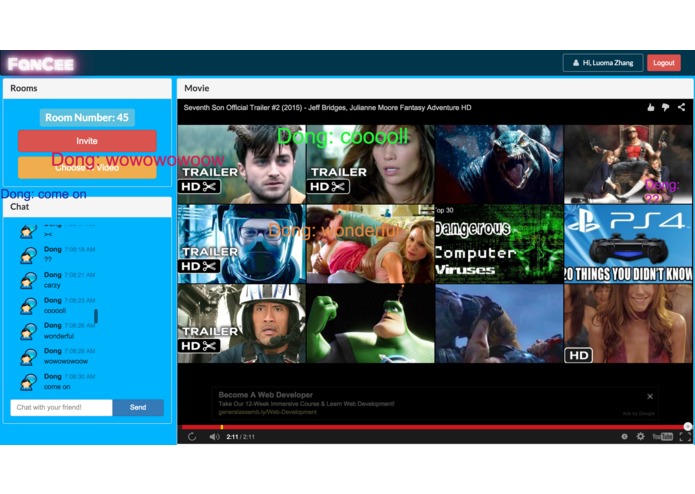Click the Room Number: 45 label

pos(87,117)
